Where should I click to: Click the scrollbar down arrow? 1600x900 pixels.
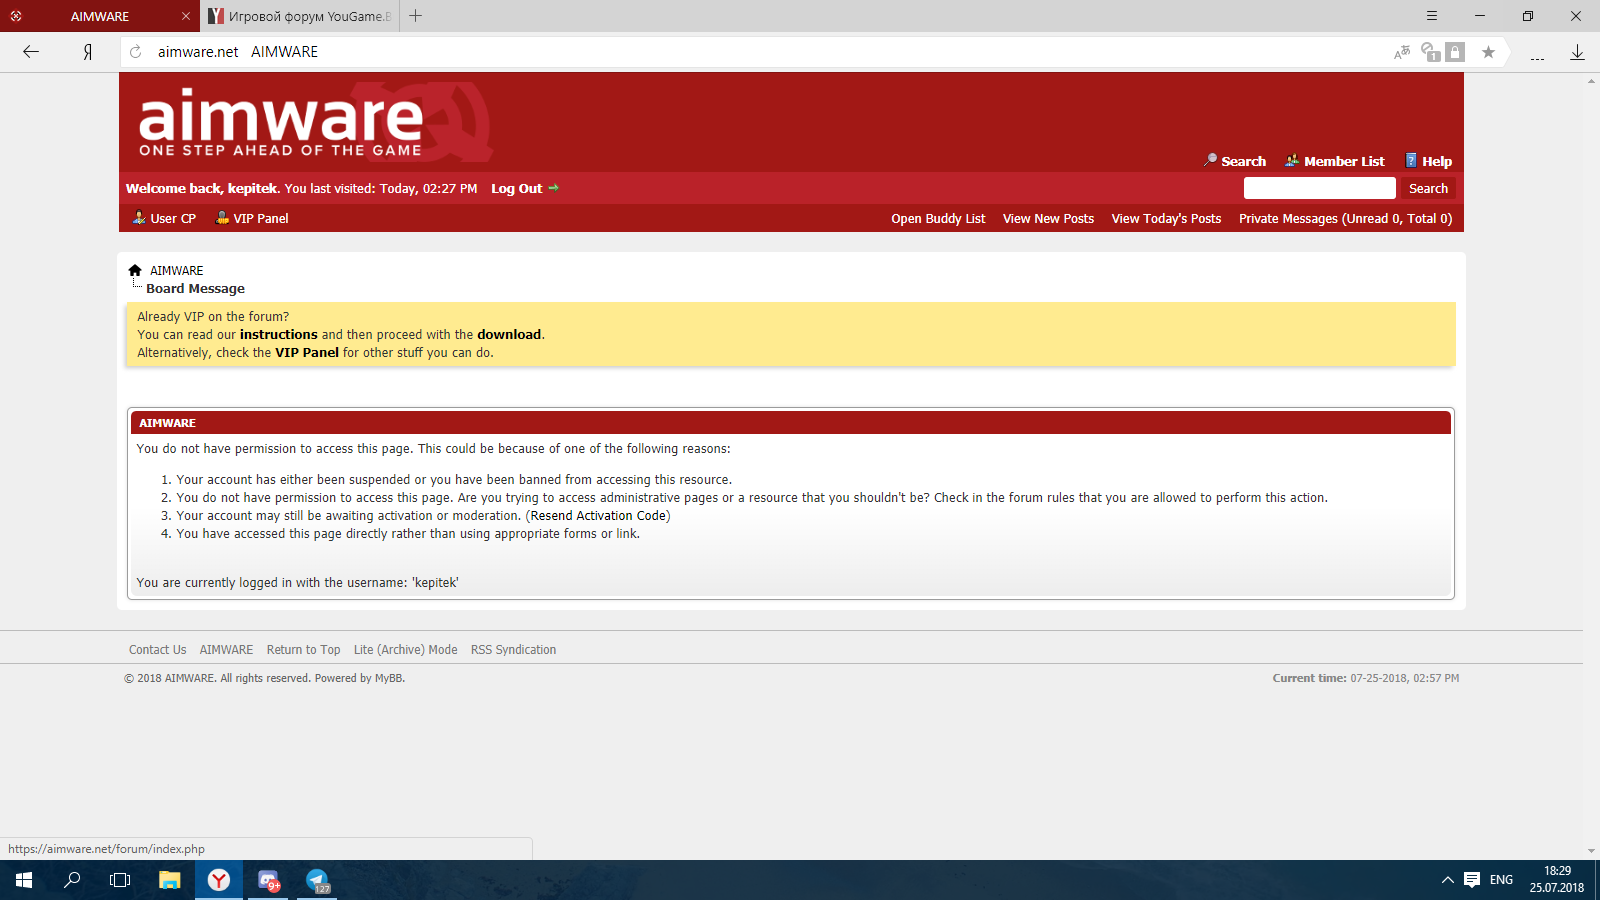coord(1591,851)
